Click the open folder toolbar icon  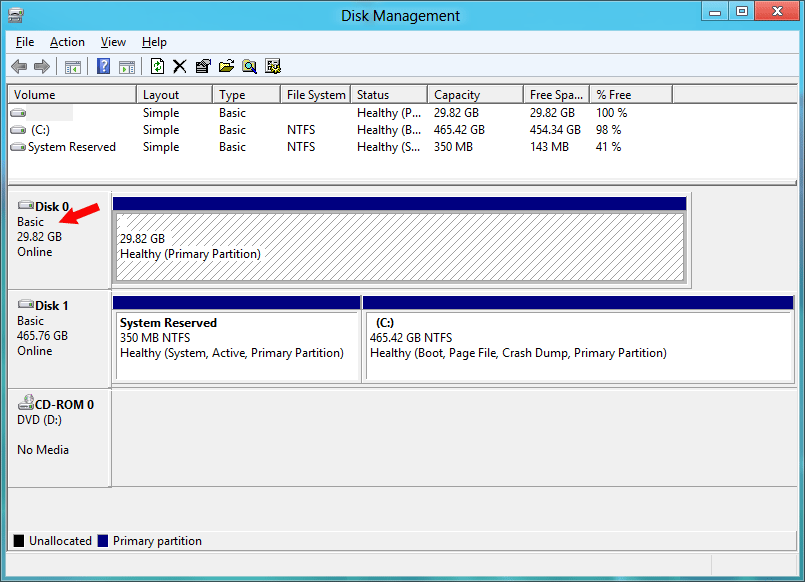[226, 67]
